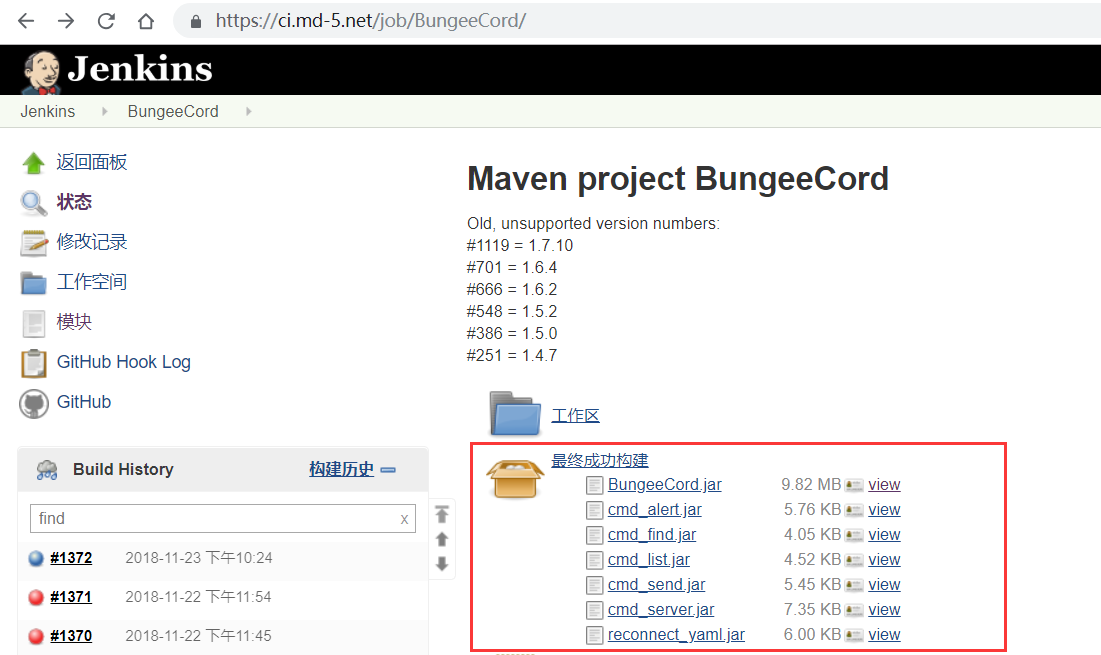This screenshot has height=655, width=1101.
Task: Open the 最终成功构建 link
Action: 600,461
